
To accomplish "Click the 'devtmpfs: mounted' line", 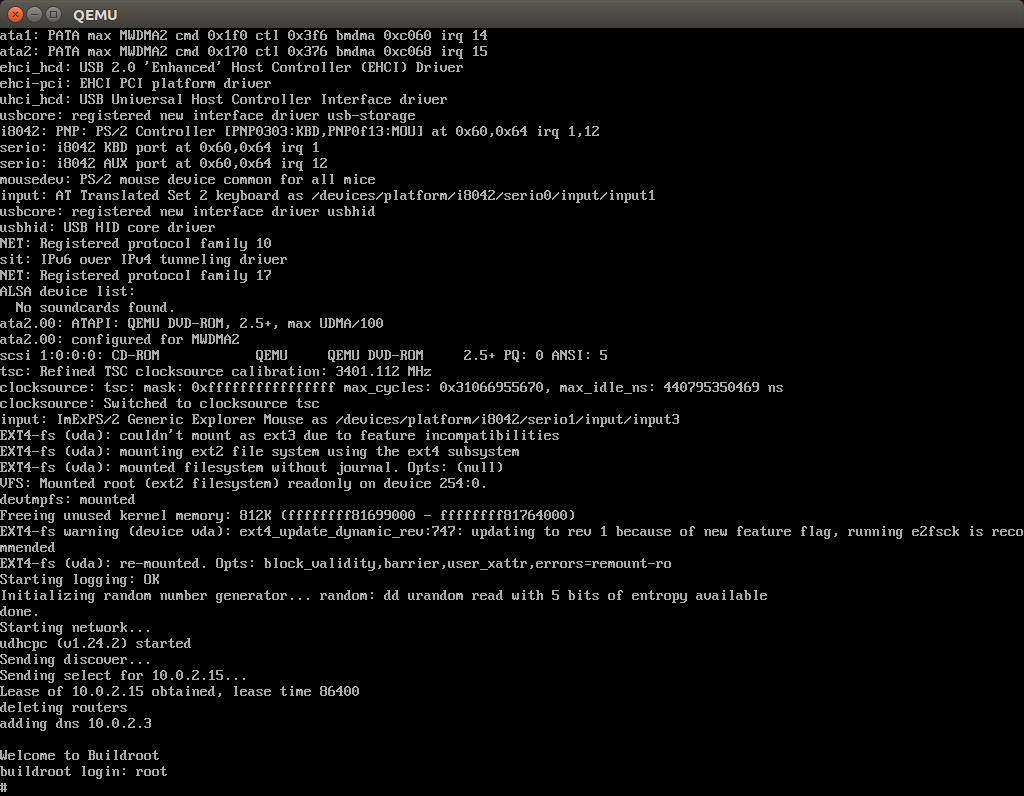I will (x=67, y=500).
